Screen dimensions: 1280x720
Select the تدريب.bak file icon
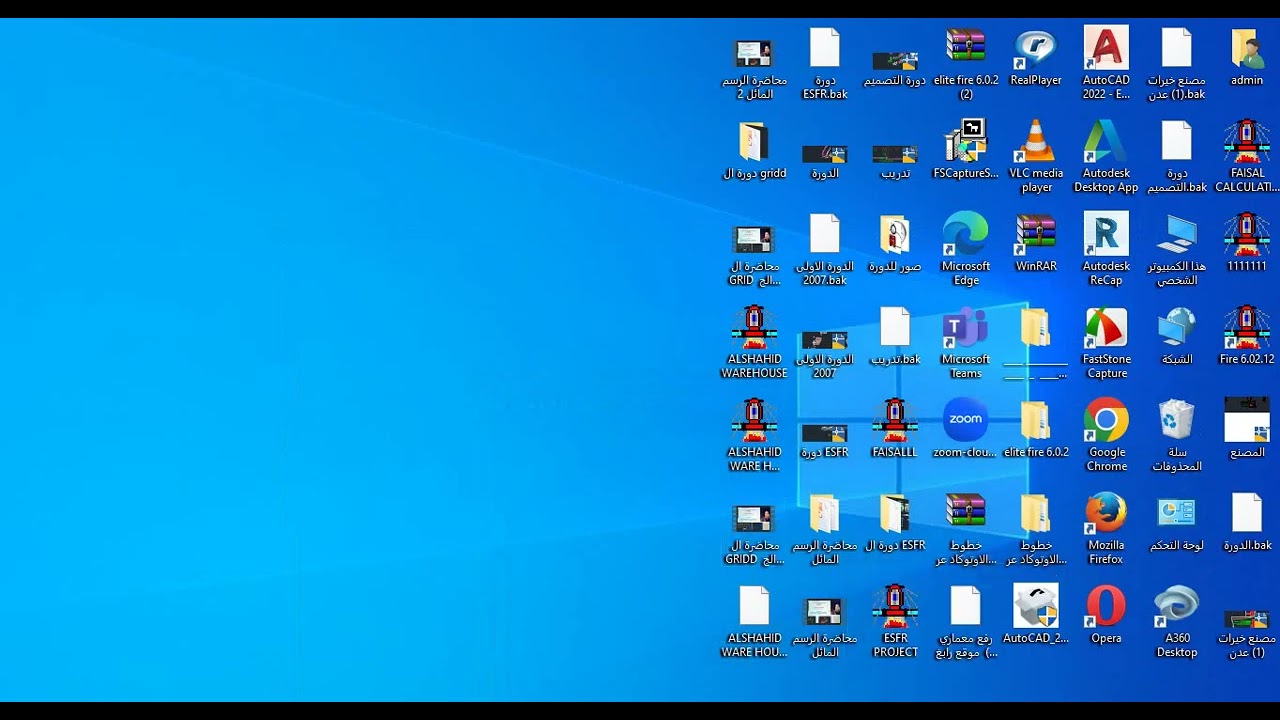(x=895, y=336)
